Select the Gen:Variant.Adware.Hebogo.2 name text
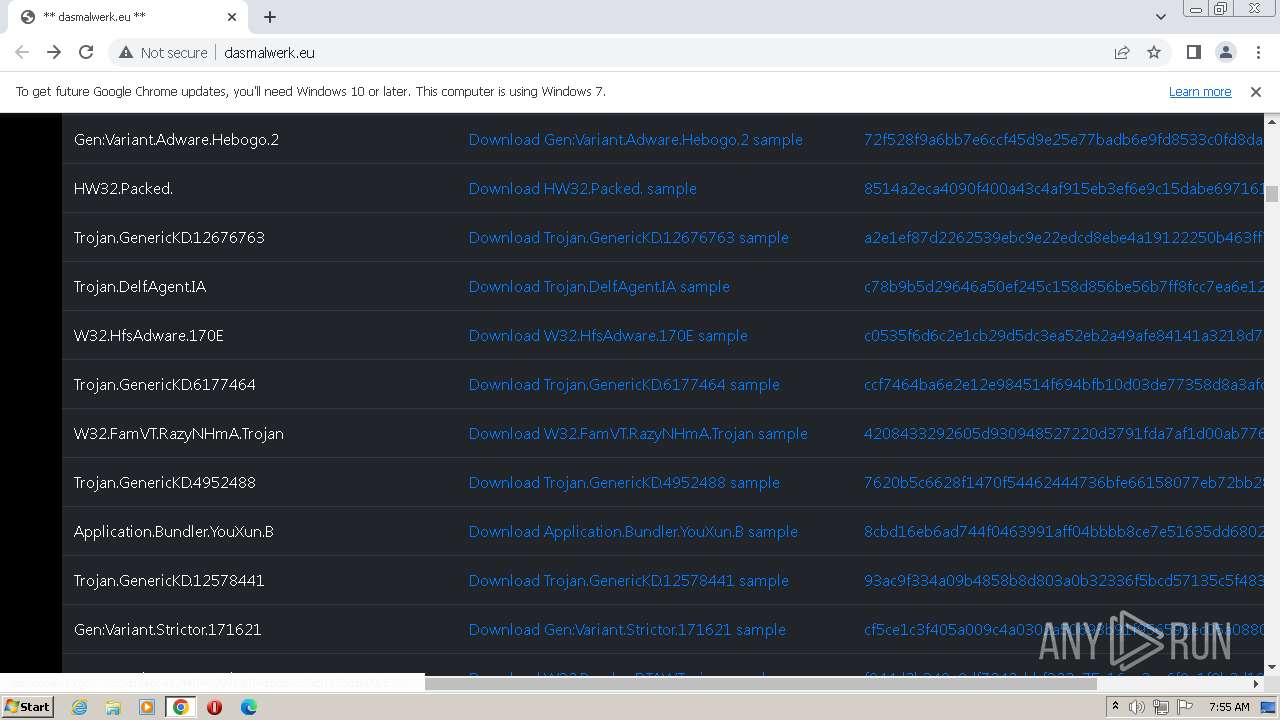Image resolution: width=1280 pixels, height=720 pixels. (176, 140)
